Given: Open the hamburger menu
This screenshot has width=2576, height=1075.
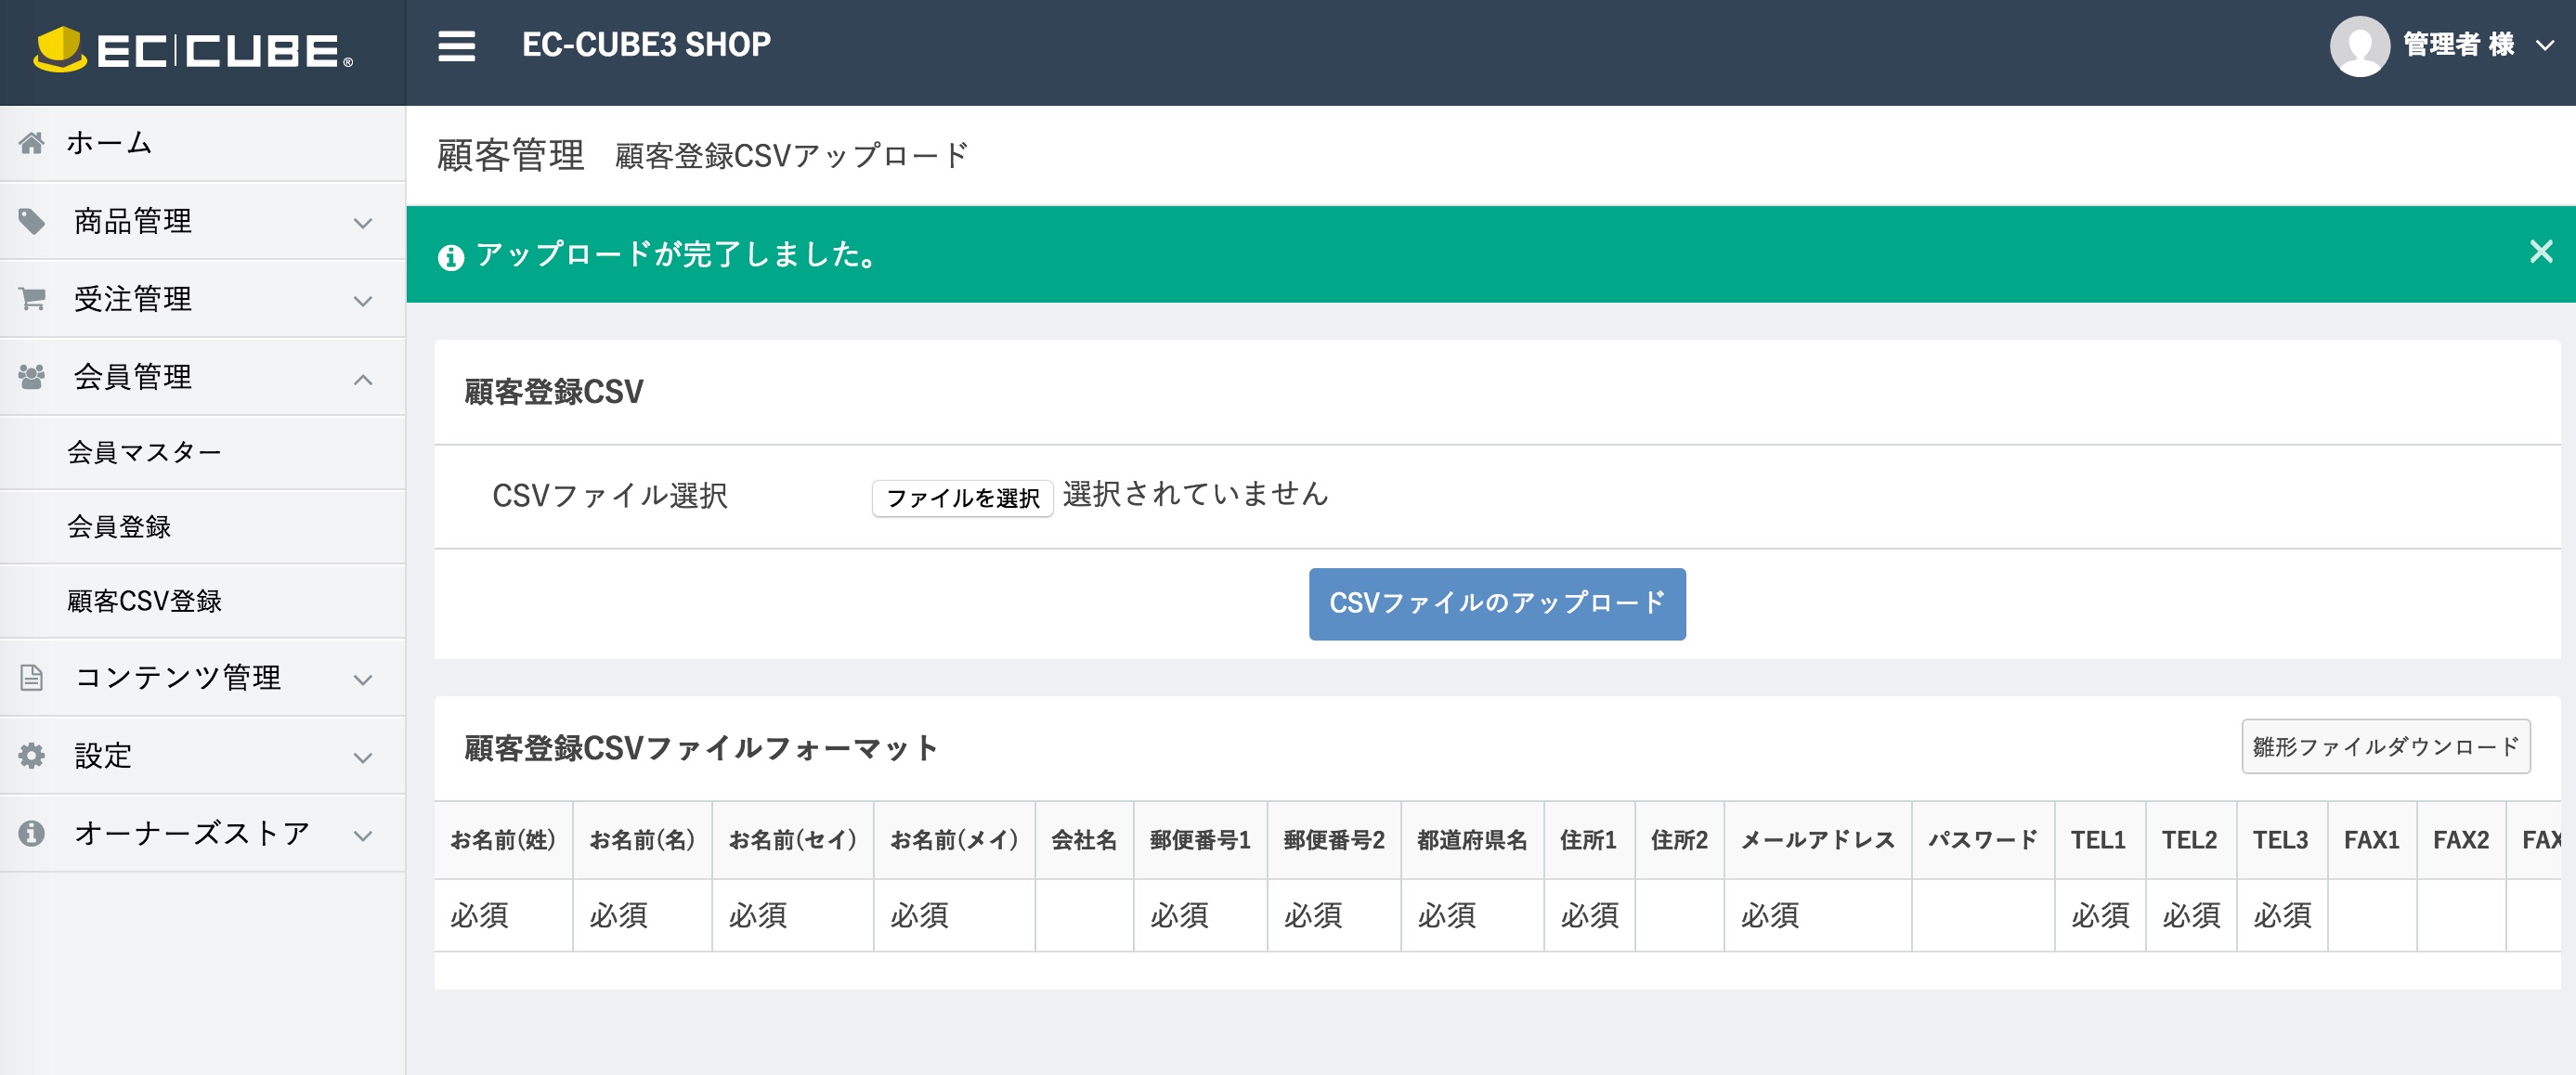Looking at the screenshot, I should 456,45.
